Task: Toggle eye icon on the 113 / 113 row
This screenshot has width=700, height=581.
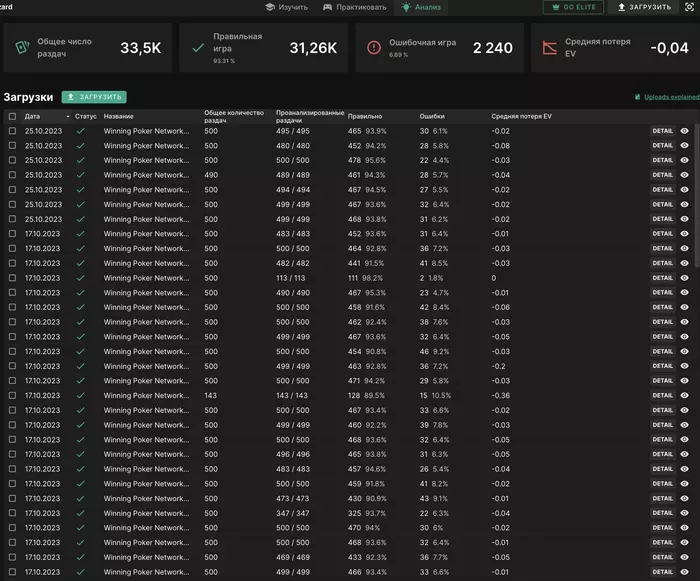Action: pyautogui.click(x=684, y=278)
